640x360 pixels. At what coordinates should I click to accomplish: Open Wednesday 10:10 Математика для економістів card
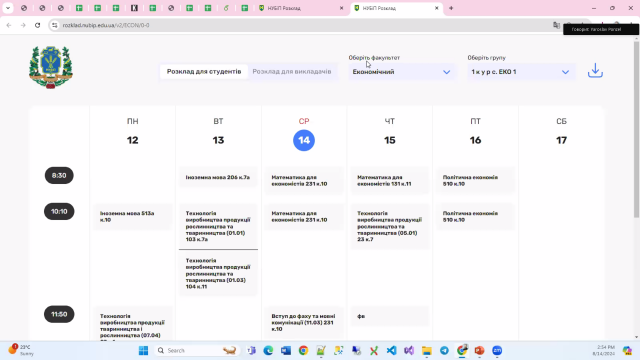(x=304, y=216)
